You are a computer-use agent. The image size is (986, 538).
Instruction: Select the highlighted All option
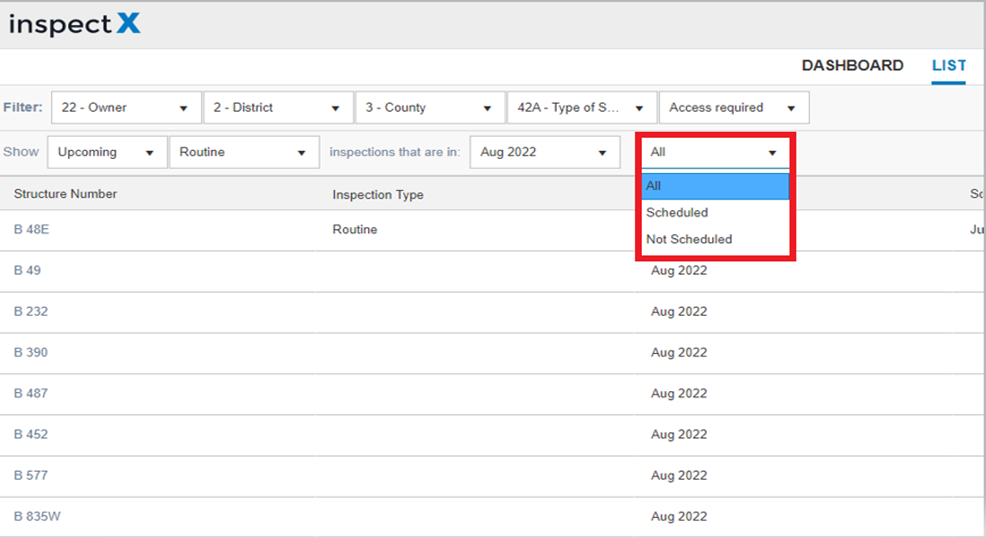[715, 186]
